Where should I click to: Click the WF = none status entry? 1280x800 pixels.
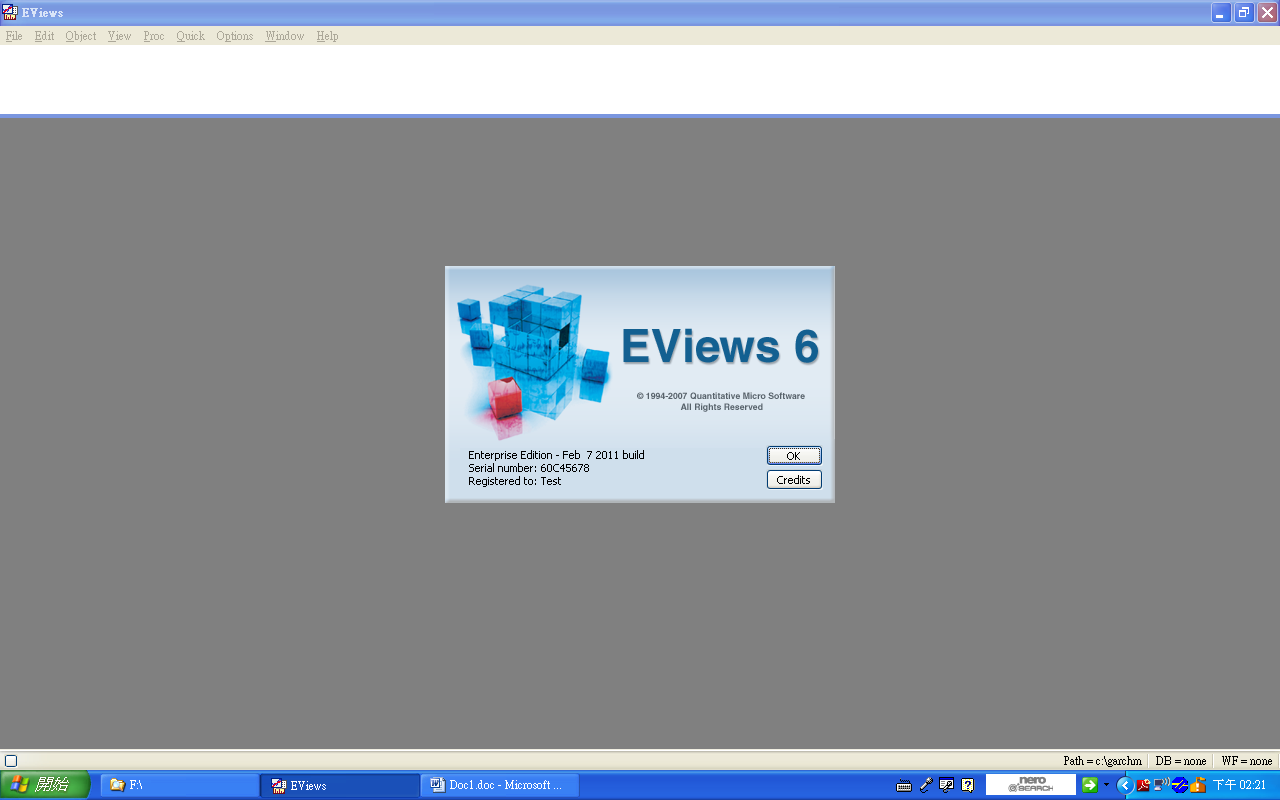[1247, 761]
